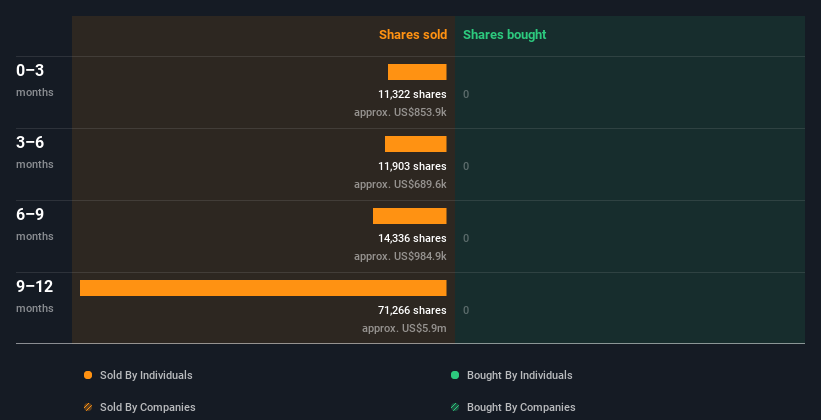821x420 pixels.
Task: Select the 6–9 months orange bar
Action: point(409,216)
